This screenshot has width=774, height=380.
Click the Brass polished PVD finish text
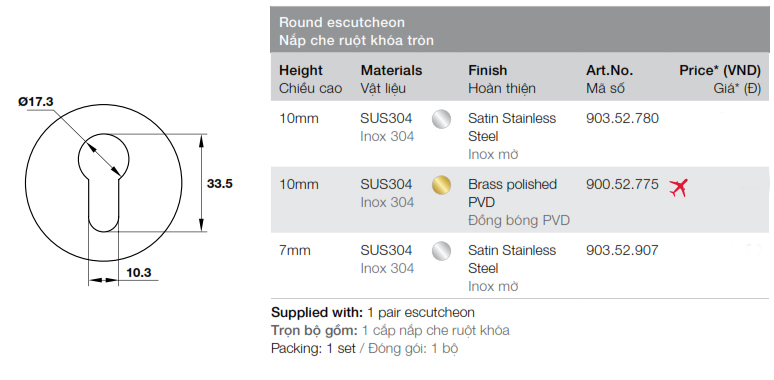pos(512,193)
